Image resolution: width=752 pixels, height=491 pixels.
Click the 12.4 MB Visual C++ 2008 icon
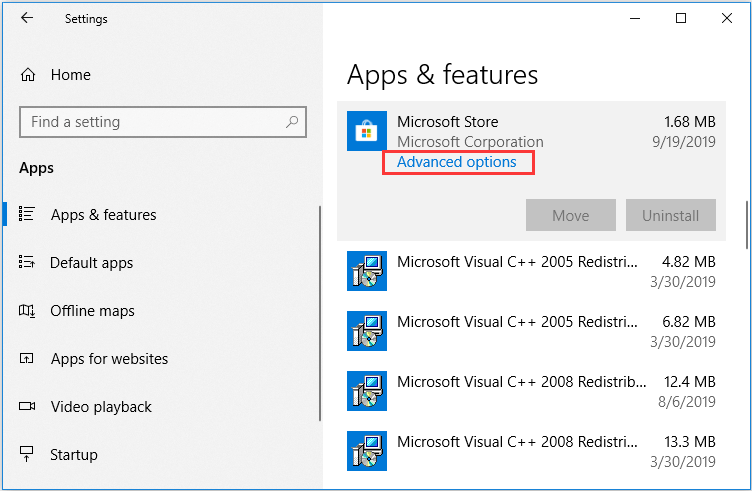(x=367, y=391)
